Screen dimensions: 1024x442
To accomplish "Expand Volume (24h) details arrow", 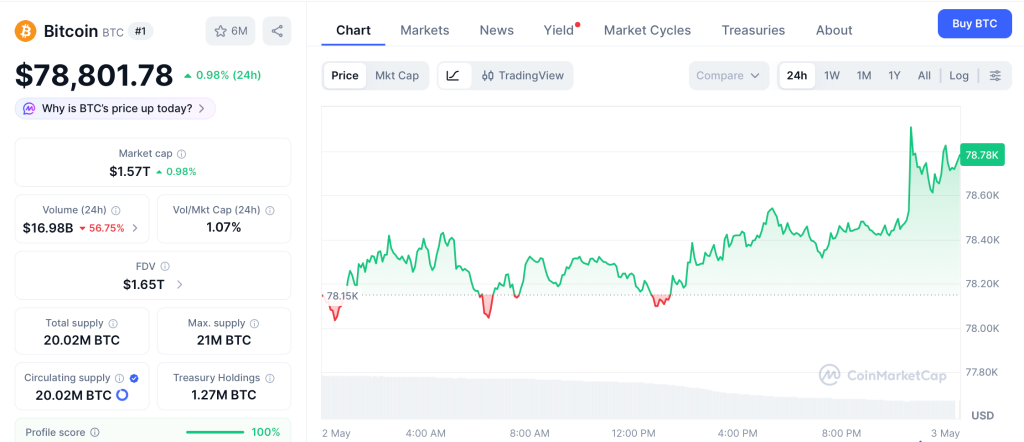I will click(135, 228).
